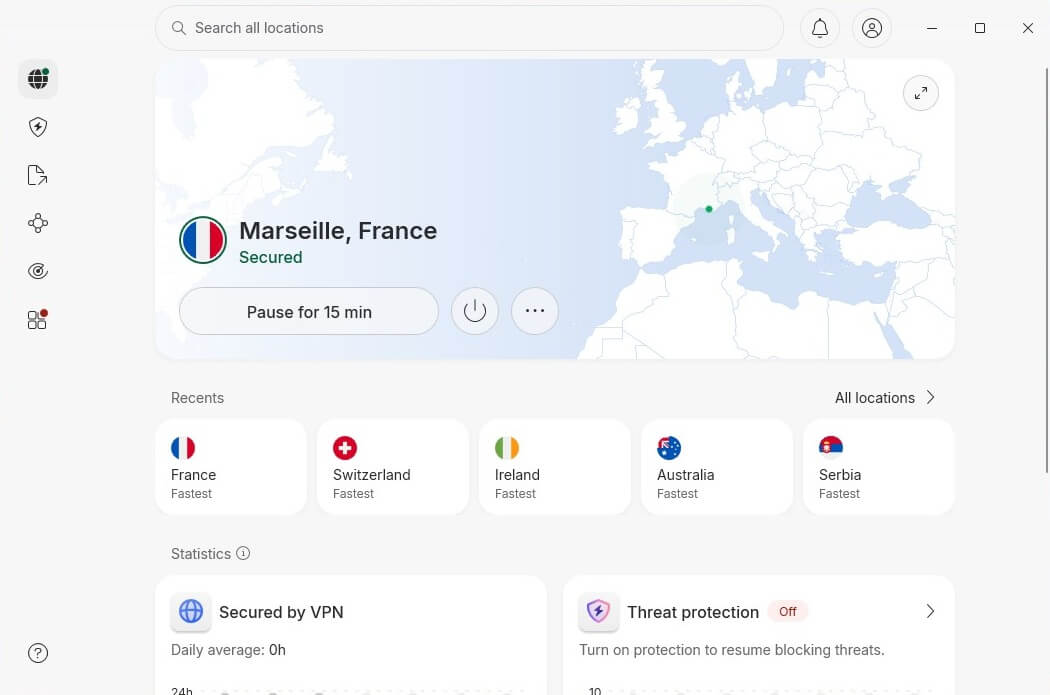The height and width of the screenshot is (695, 1050).
Task: Click the Marseille, France heading
Action: 338,230
